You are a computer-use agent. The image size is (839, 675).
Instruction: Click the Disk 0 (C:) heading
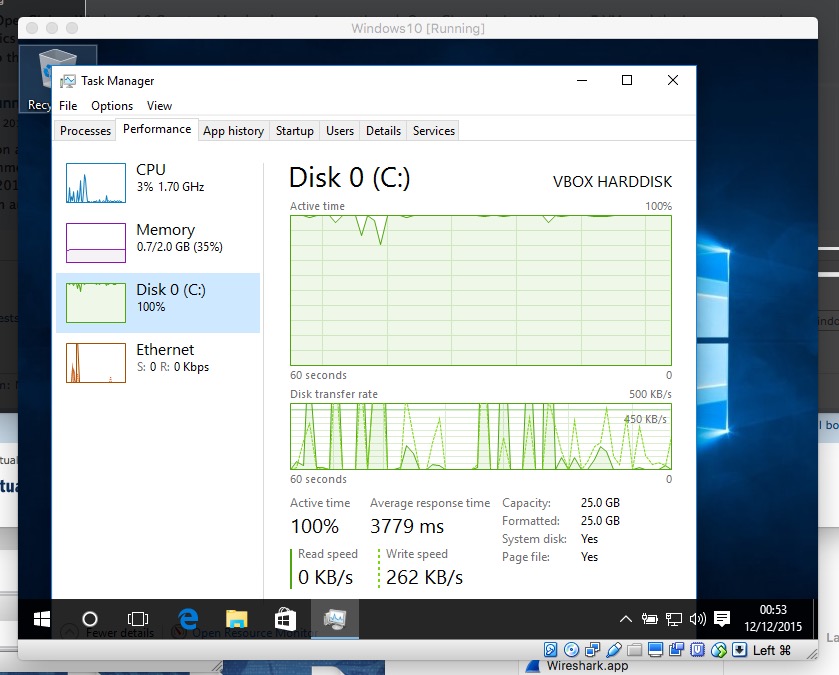(x=349, y=178)
